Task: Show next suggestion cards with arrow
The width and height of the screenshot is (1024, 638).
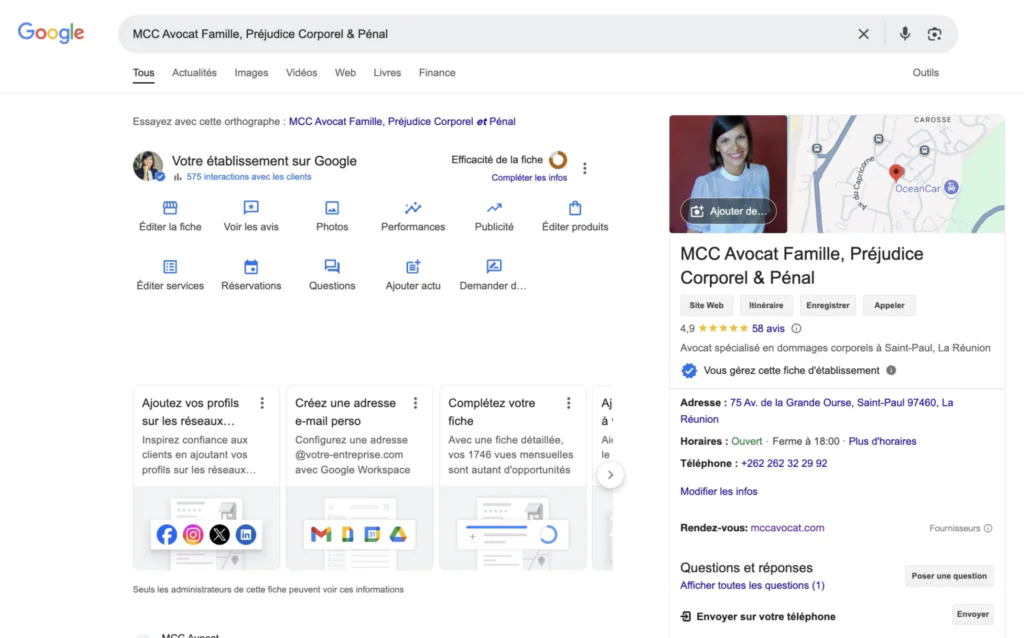Action: [x=610, y=475]
